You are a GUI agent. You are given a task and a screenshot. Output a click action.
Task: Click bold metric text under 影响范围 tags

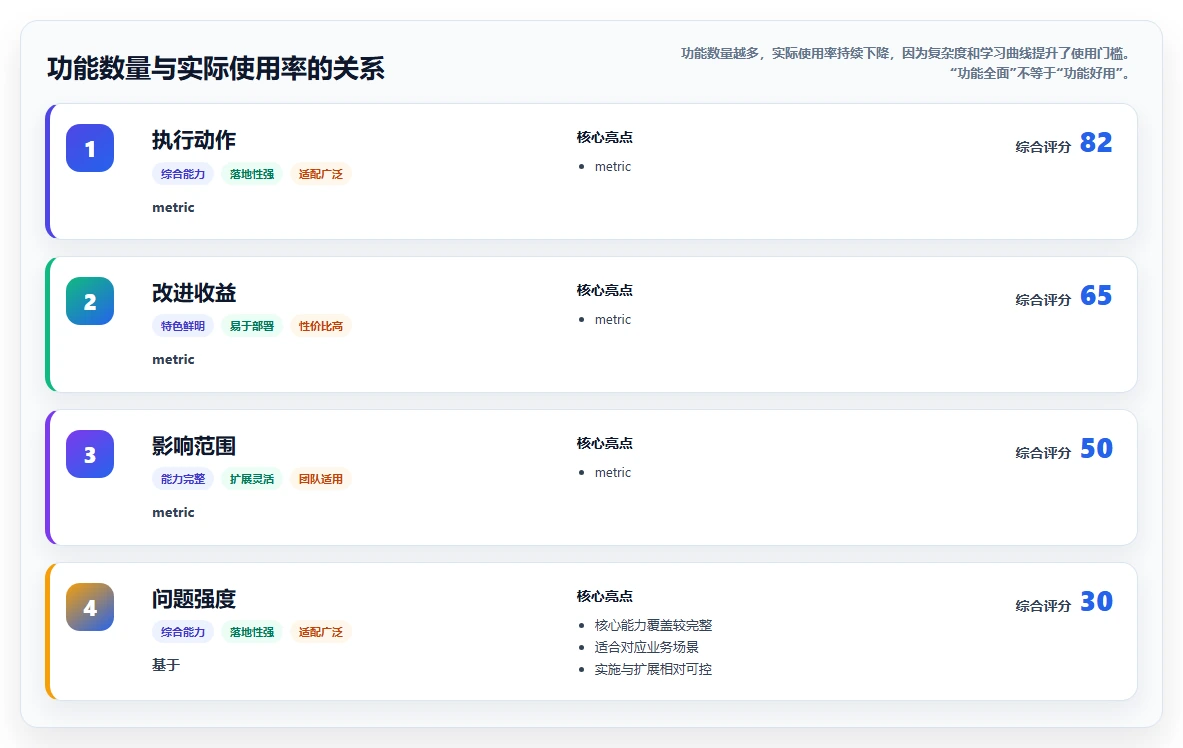(x=174, y=513)
